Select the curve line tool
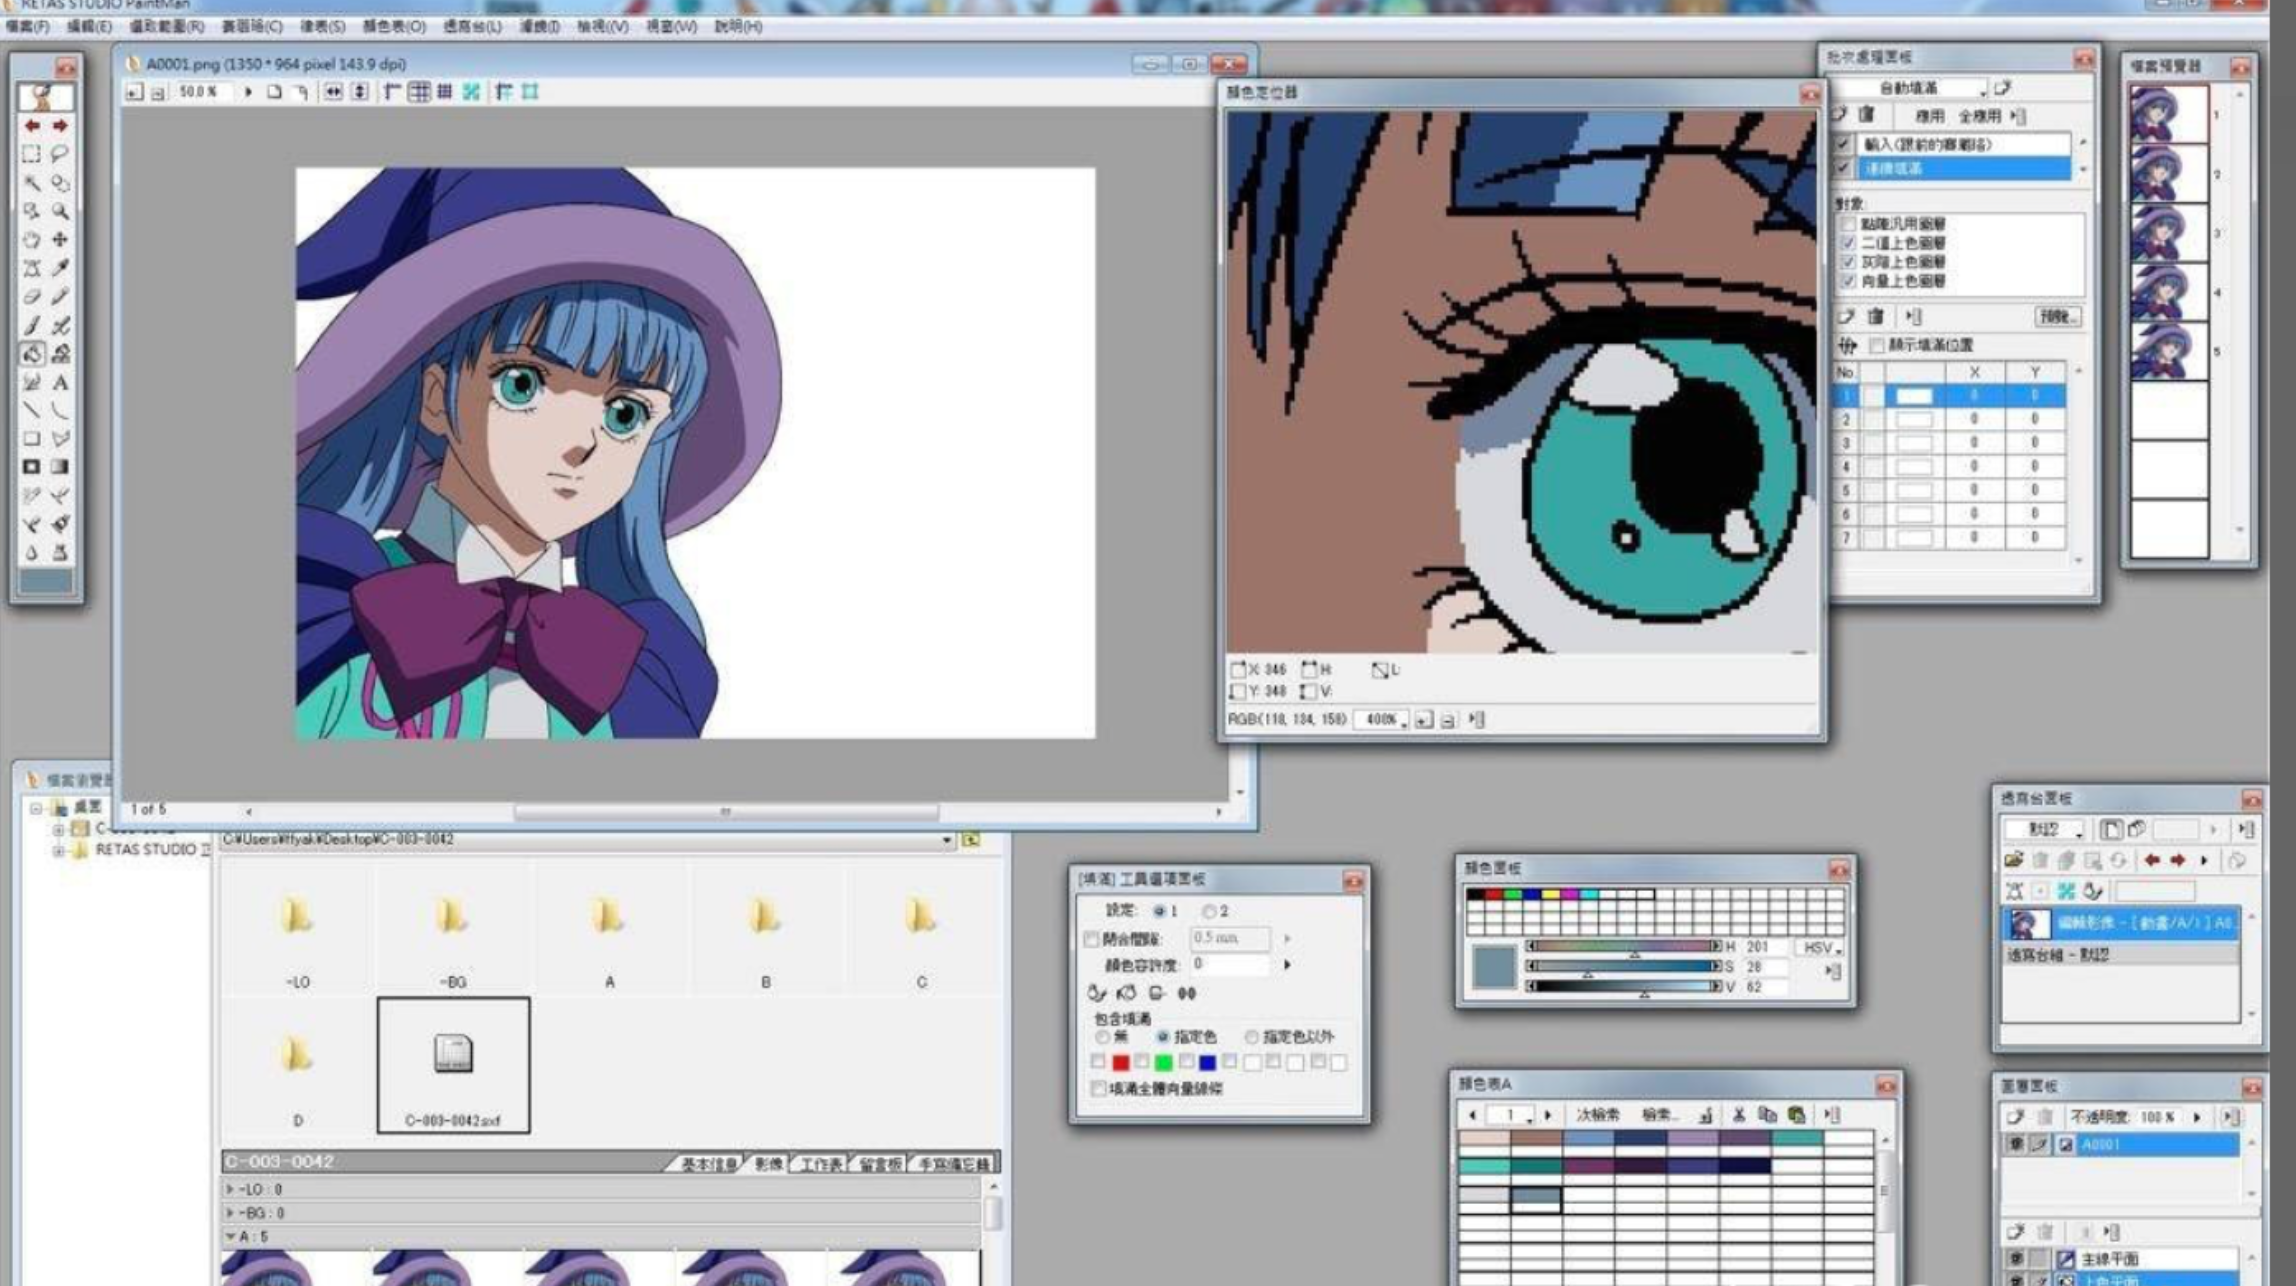Image resolution: width=2296 pixels, height=1286 pixels. [x=60, y=410]
